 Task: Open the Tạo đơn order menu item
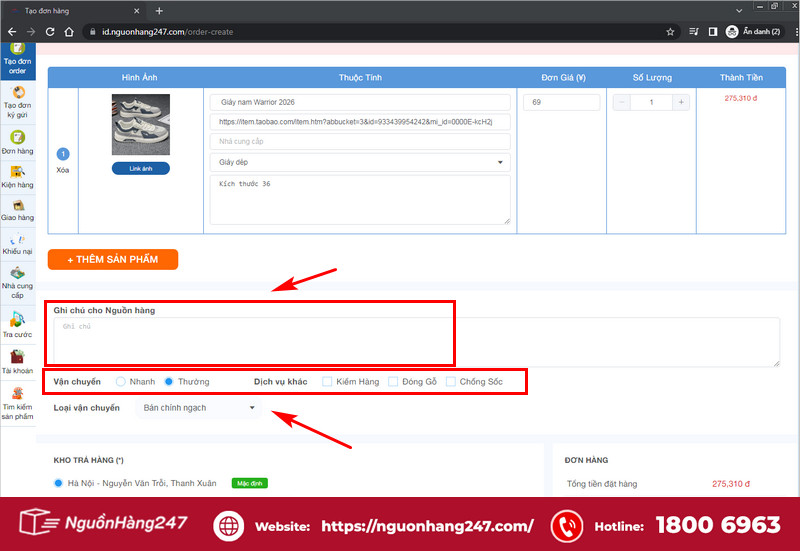[x=18, y=60]
